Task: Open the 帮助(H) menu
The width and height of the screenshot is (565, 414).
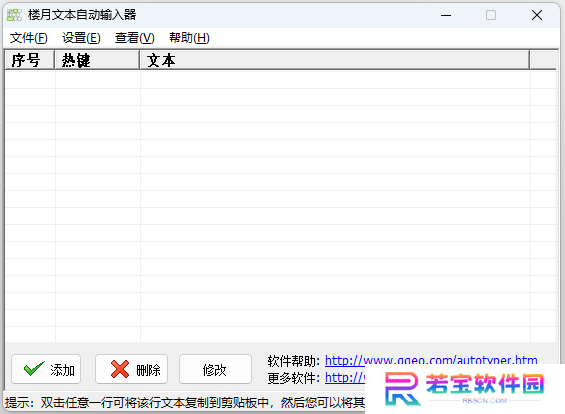Action: [189, 38]
